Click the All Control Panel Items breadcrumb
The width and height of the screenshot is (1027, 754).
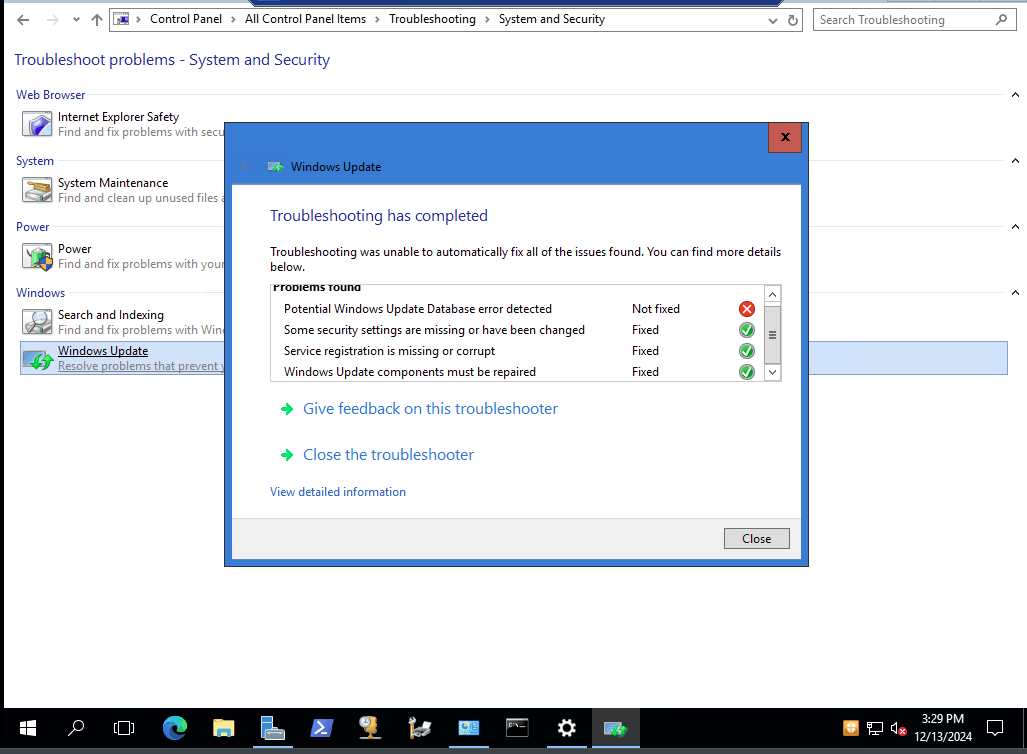tap(305, 19)
